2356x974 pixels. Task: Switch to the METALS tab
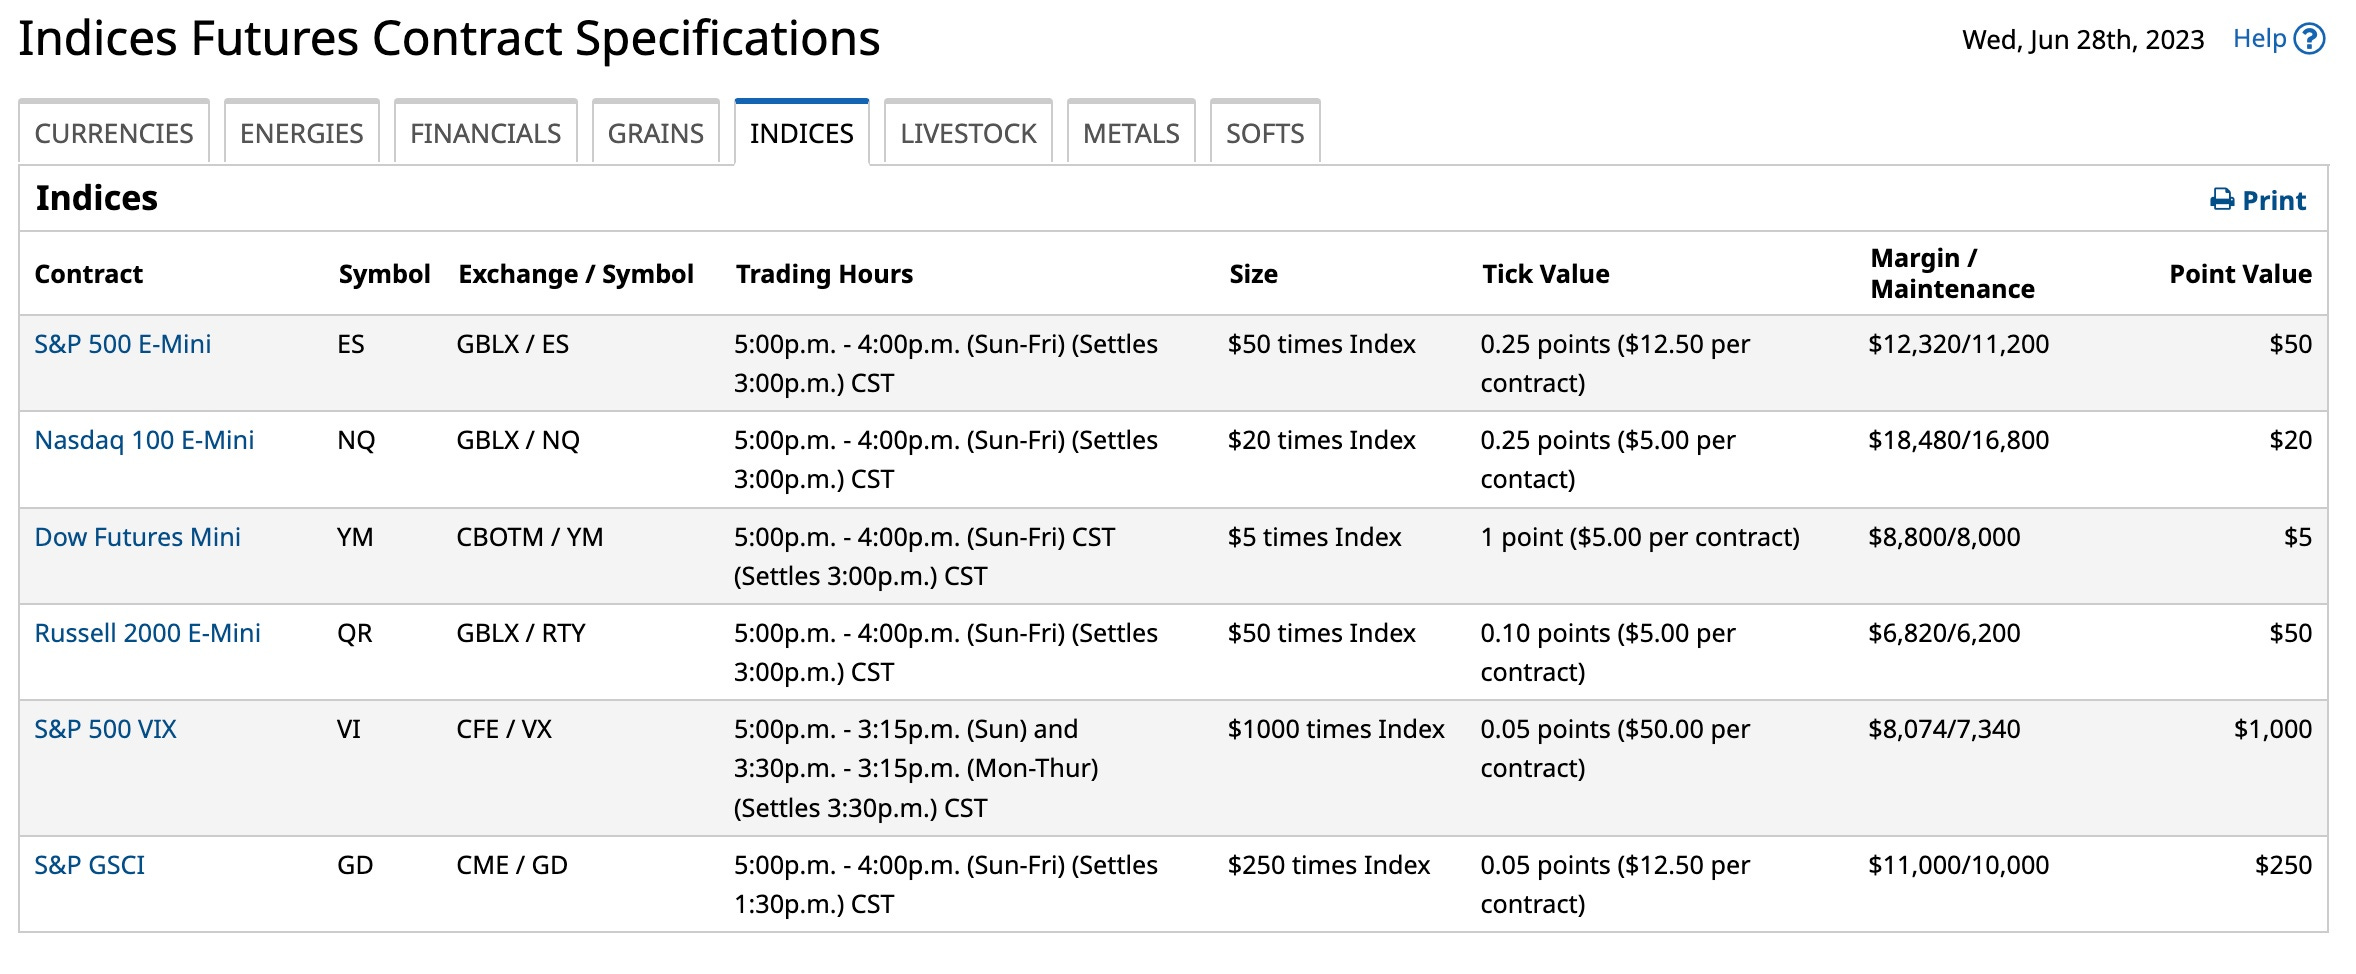[1131, 133]
